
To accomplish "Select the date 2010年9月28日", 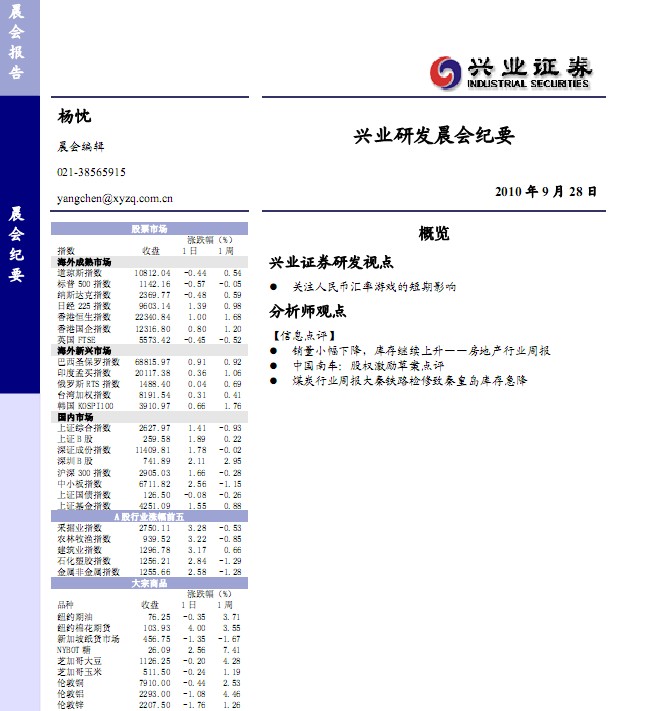I will point(546,191).
